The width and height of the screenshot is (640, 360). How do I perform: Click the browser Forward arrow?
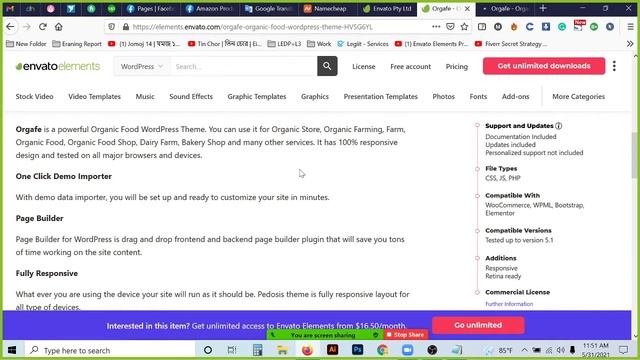click(27, 27)
